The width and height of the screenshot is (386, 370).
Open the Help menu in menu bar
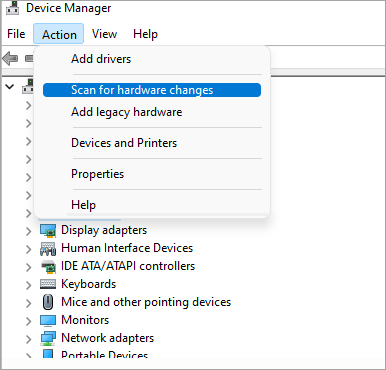(145, 34)
